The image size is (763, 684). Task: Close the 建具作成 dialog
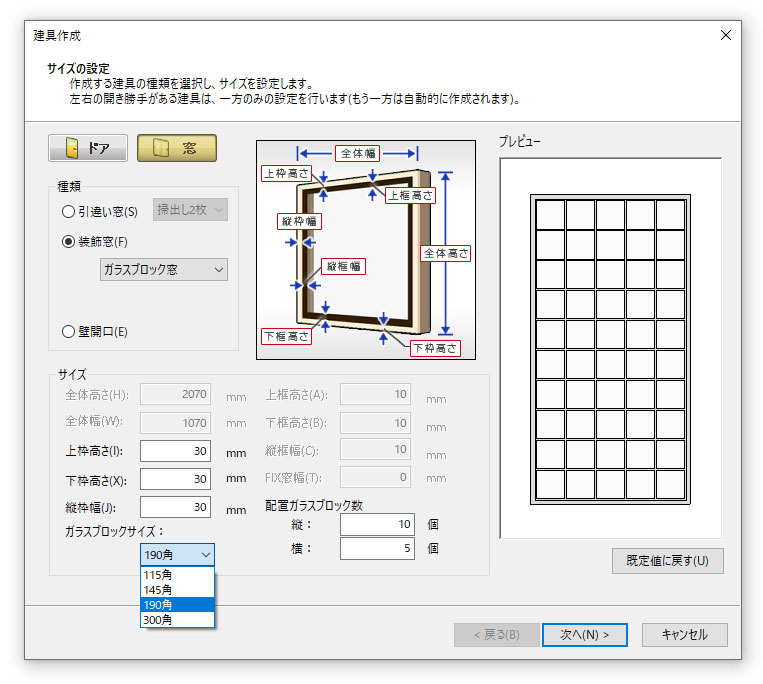[x=725, y=35]
